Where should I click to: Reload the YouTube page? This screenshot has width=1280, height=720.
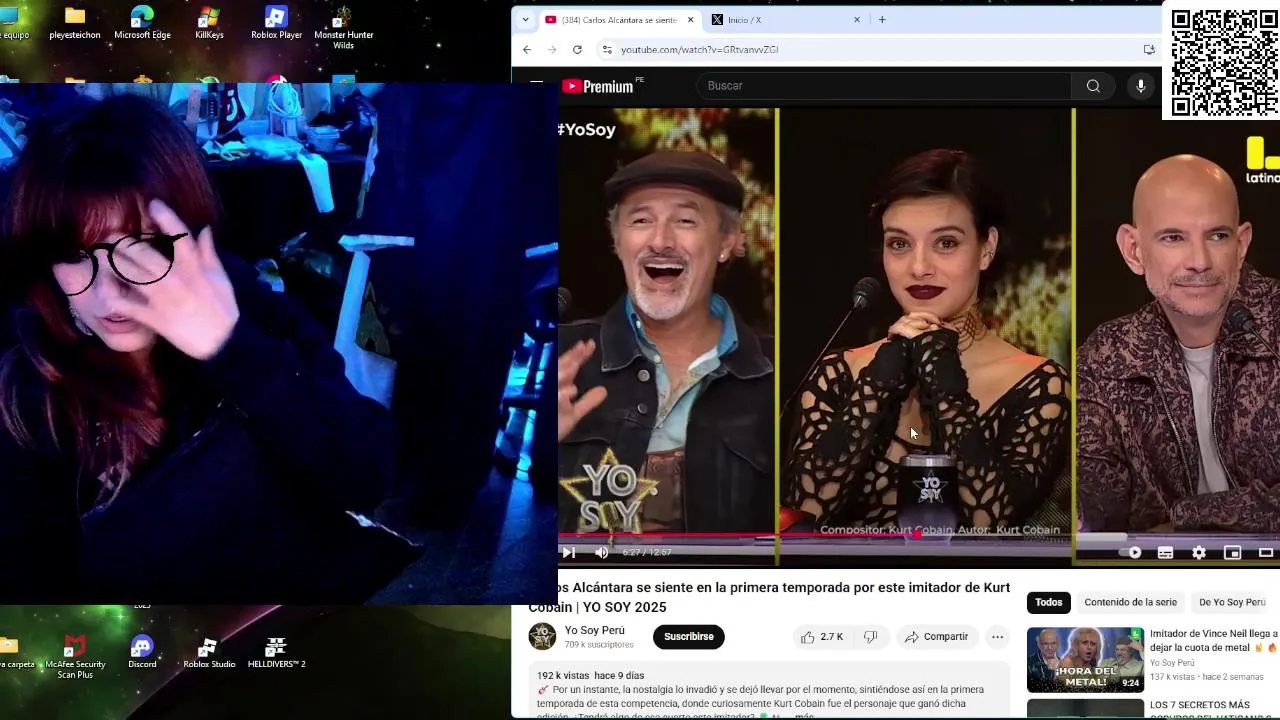pyautogui.click(x=577, y=49)
